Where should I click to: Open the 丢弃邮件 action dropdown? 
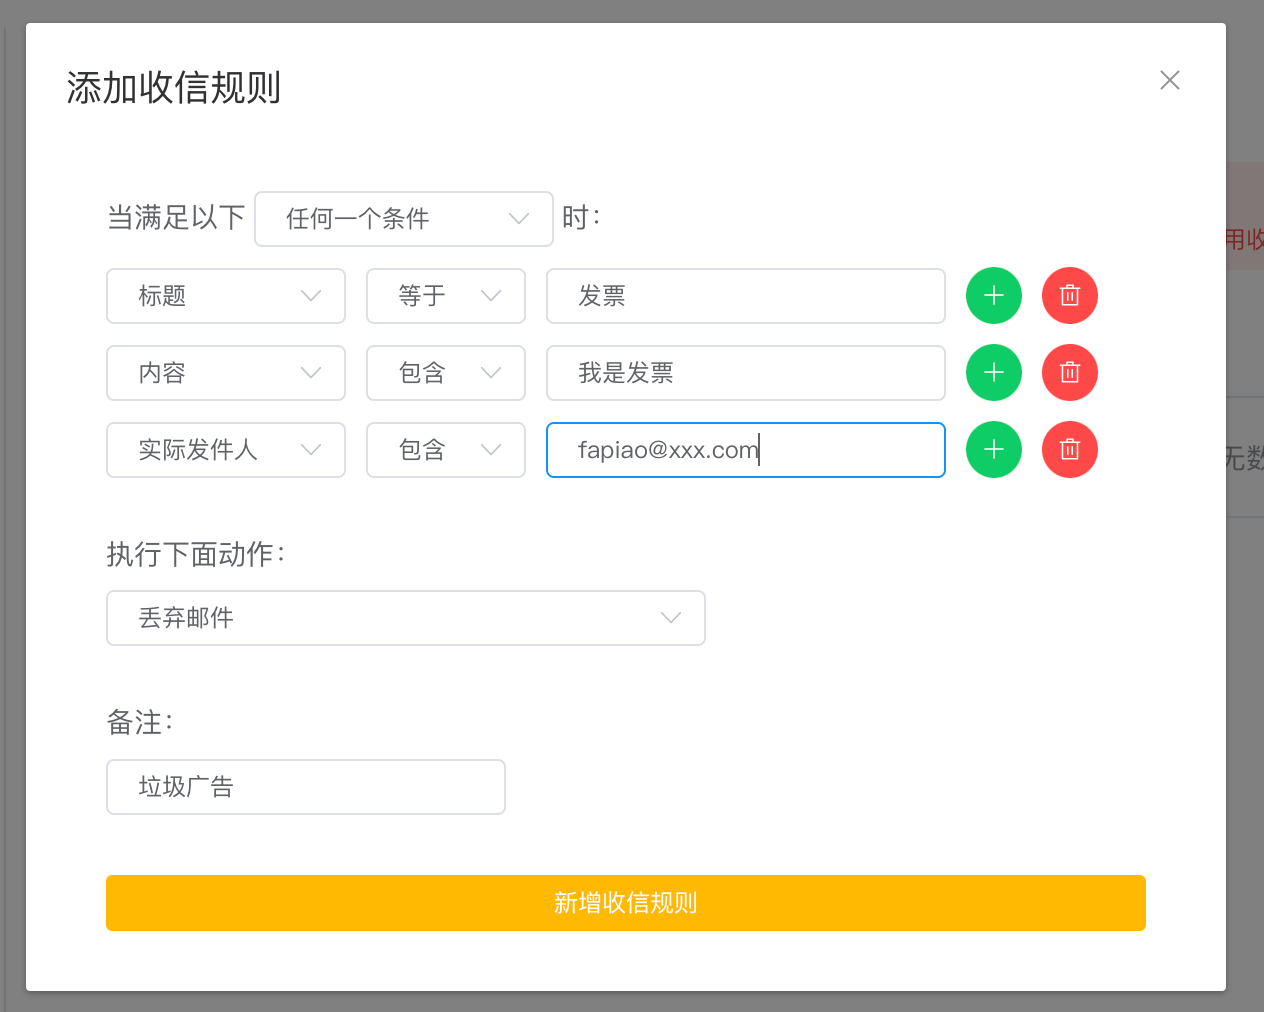coord(406,618)
